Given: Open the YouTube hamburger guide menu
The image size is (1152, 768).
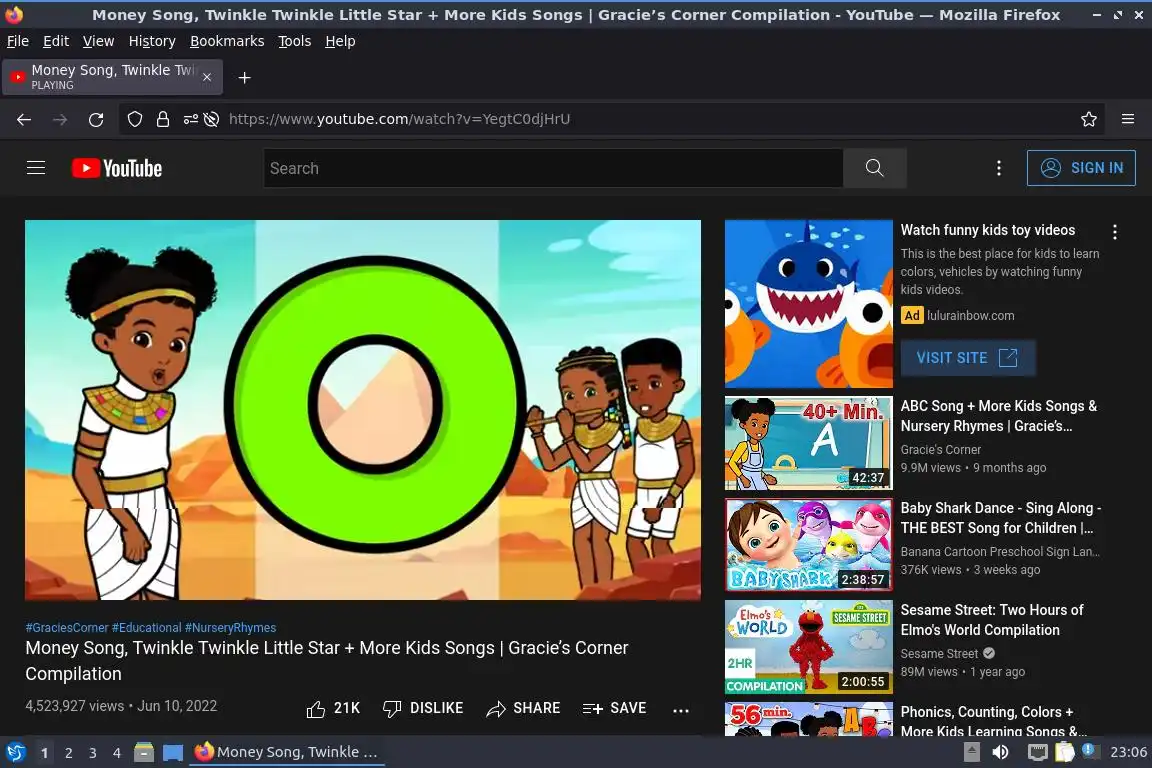Looking at the screenshot, I should pos(36,168).
